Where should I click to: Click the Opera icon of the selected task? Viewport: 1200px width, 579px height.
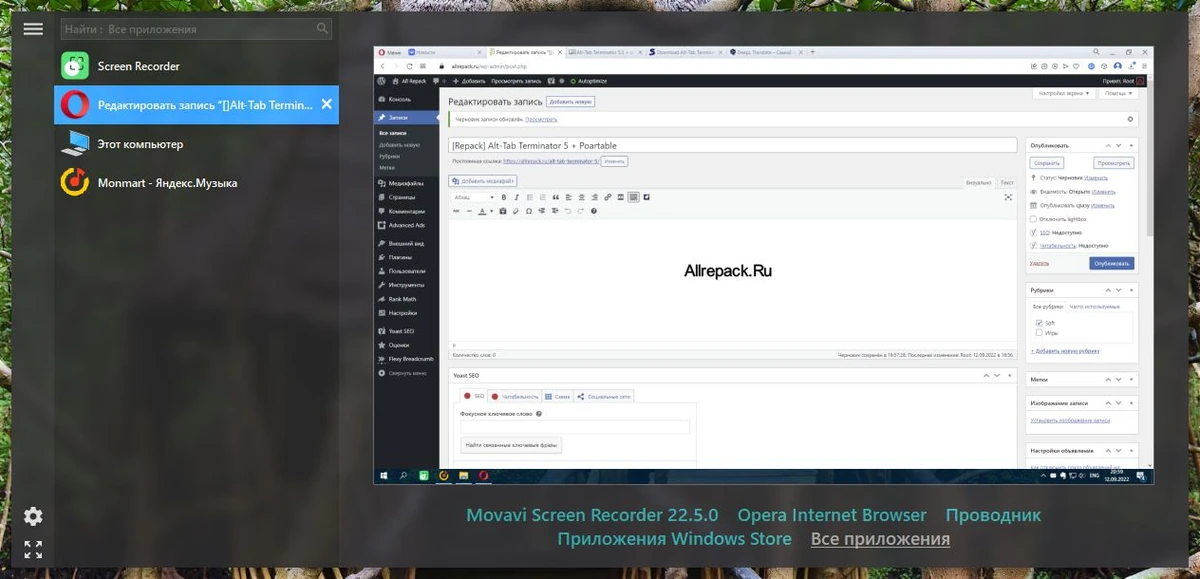75,105
